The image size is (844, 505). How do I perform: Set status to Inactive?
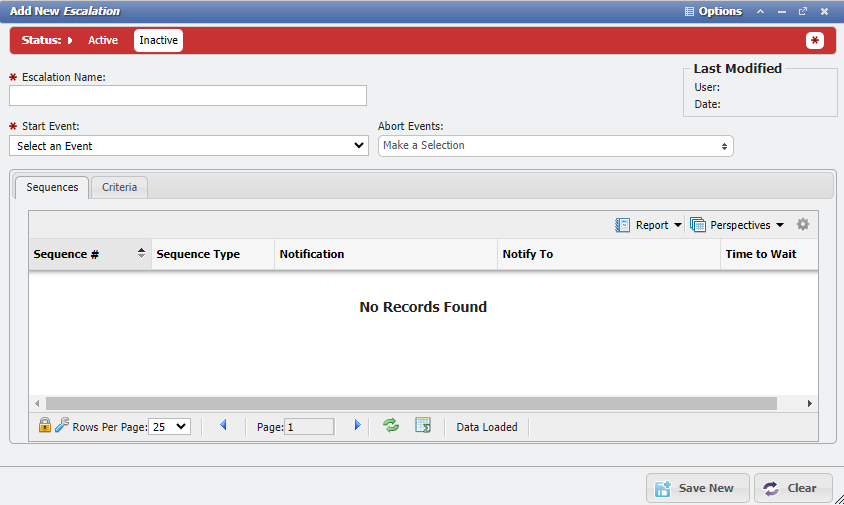click(158, 40)
